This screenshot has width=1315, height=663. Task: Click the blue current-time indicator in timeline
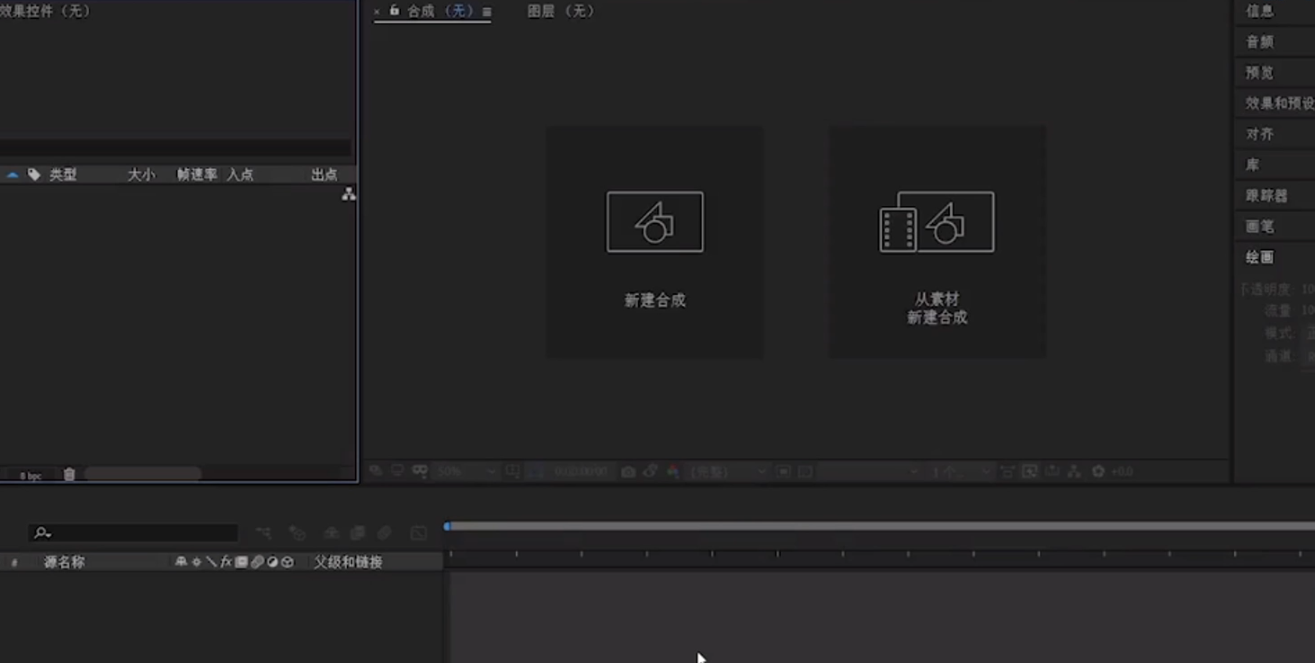point(447,526)
